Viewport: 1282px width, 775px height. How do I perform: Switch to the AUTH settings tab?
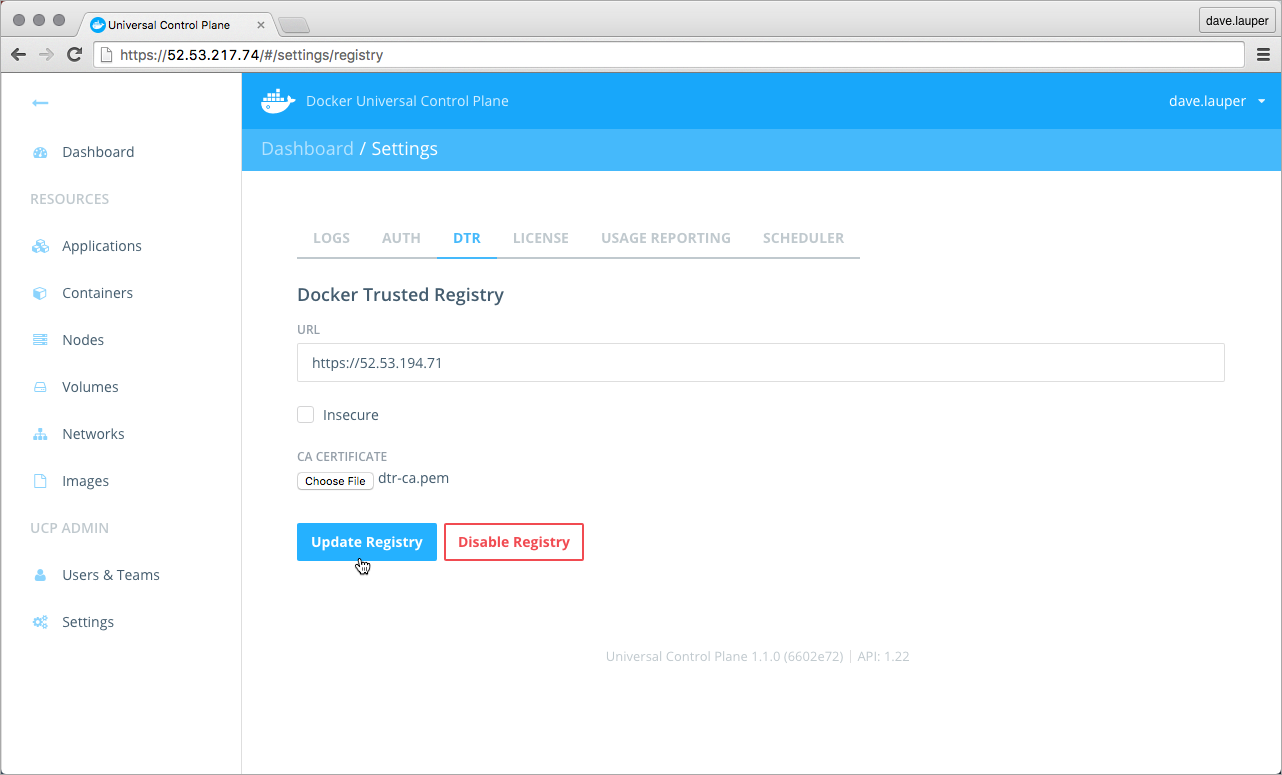click(401, 238)
